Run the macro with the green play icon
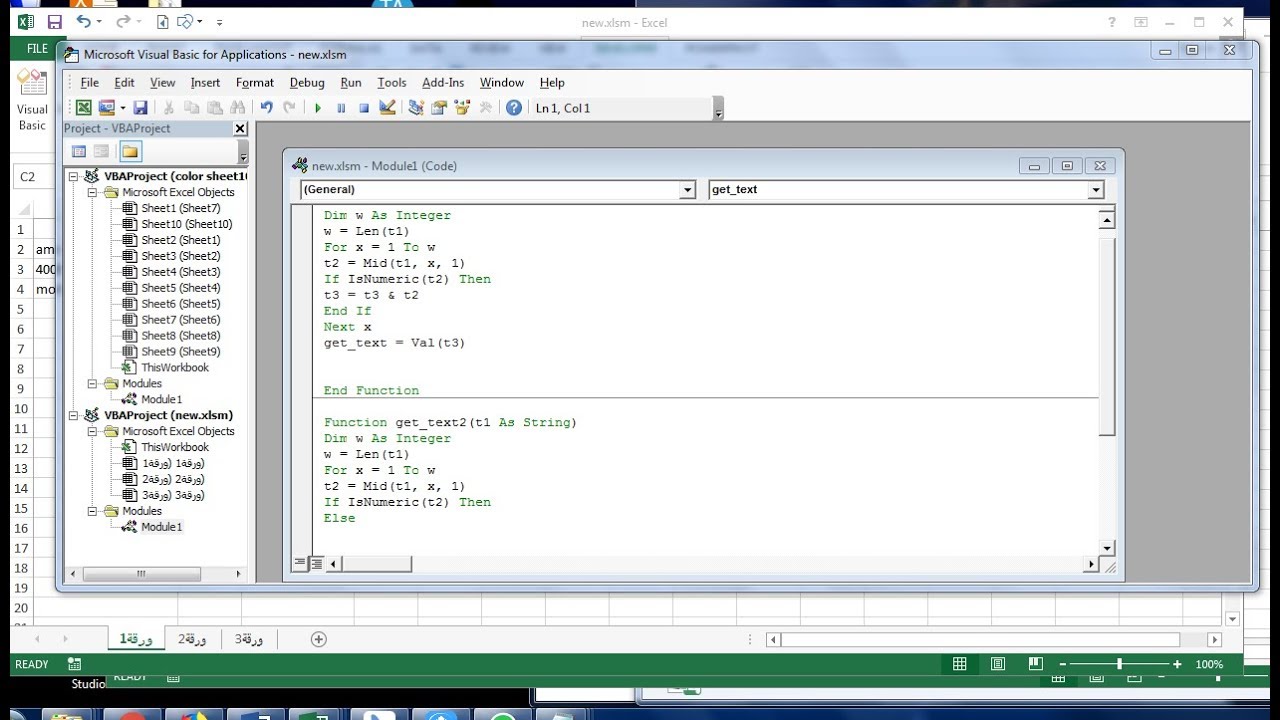 pos(318,108)
